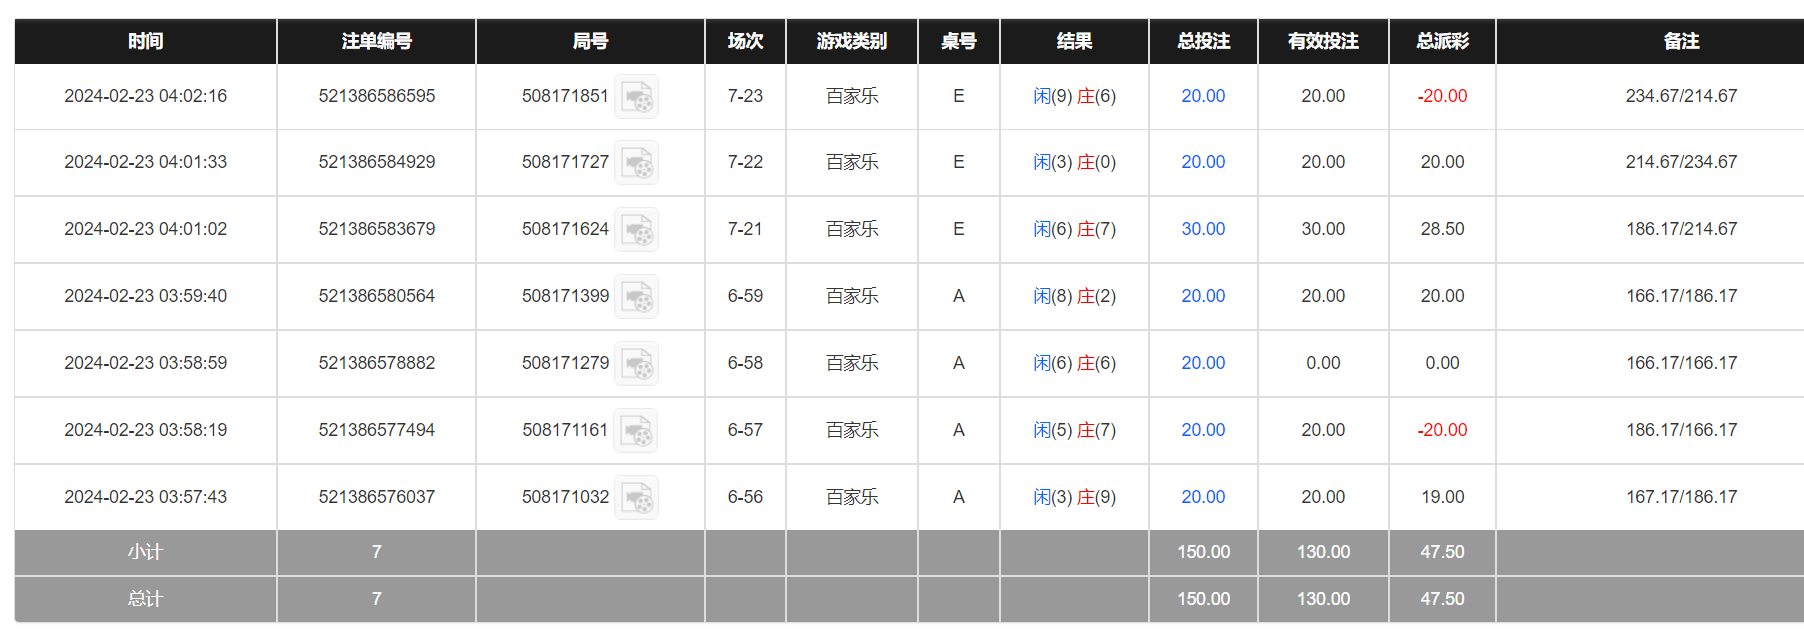This screenshot has height=630, width=1804.
Task: Open total bet 30.00 link for order 521386583679
Action: click(x=1203, y=229)
